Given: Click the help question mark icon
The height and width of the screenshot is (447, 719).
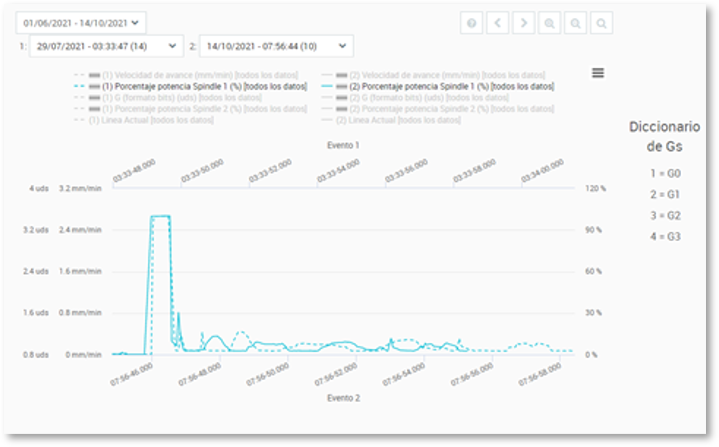Looking at the screenshot, I should coord(471,23).
